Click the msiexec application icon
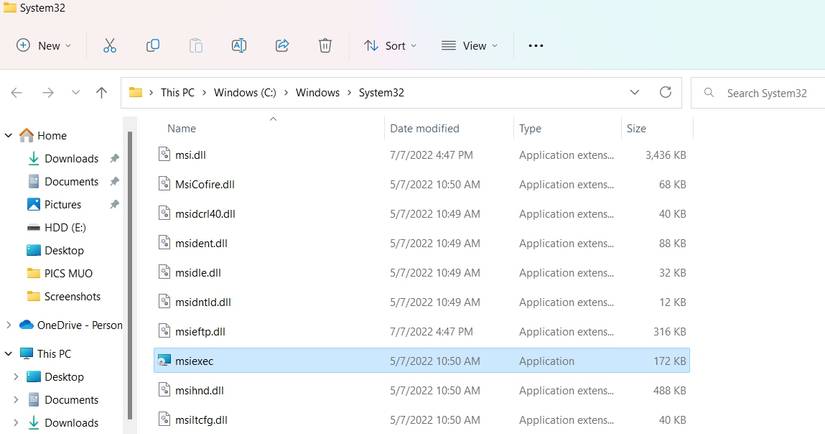The image size is (825, 434). 164,361
